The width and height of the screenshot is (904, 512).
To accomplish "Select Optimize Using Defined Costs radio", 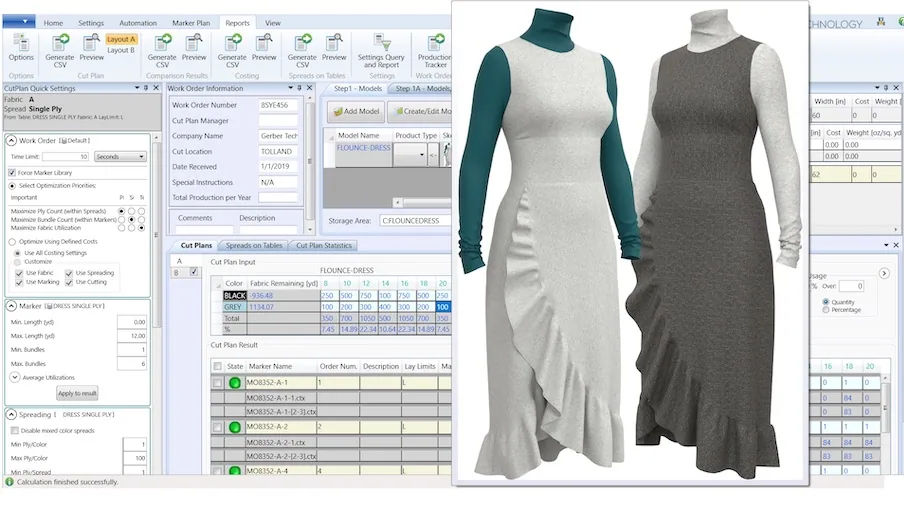I will (x=12, y=242).
